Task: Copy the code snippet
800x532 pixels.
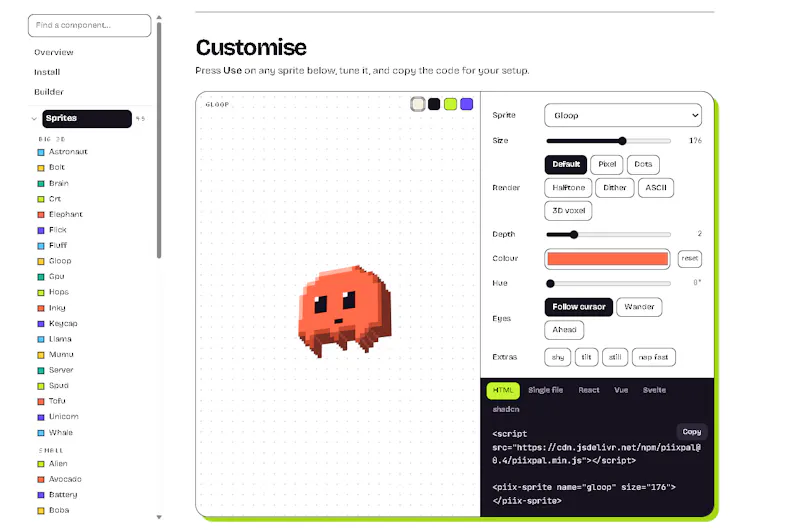Action: tap(692, 432)
